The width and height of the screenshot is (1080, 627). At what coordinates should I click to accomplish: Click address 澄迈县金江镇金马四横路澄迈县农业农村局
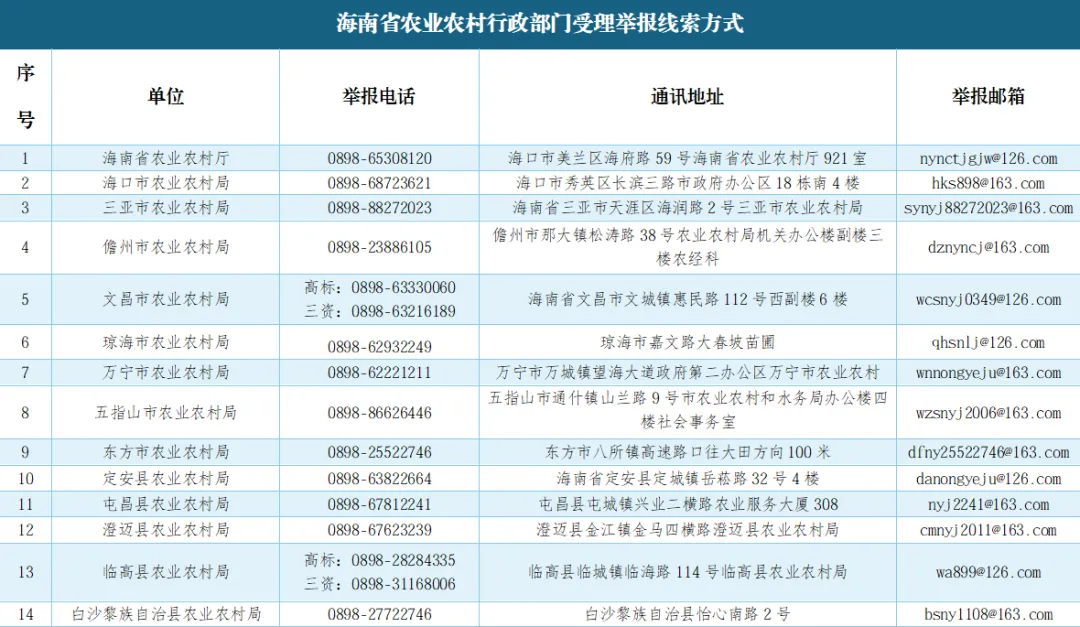(x=687, y=530)
